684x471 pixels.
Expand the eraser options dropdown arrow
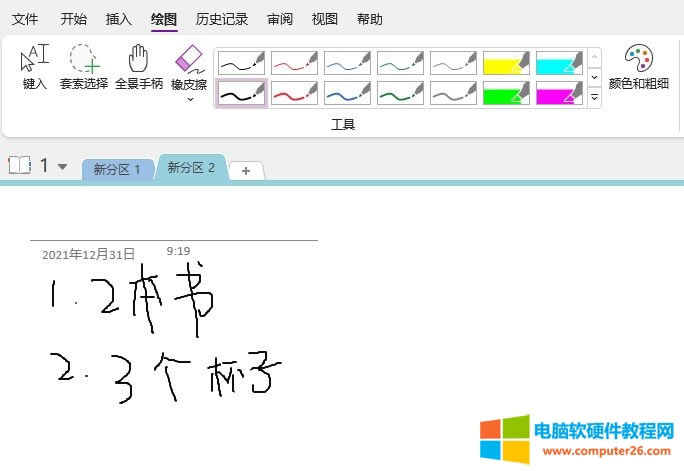(190, 99)
